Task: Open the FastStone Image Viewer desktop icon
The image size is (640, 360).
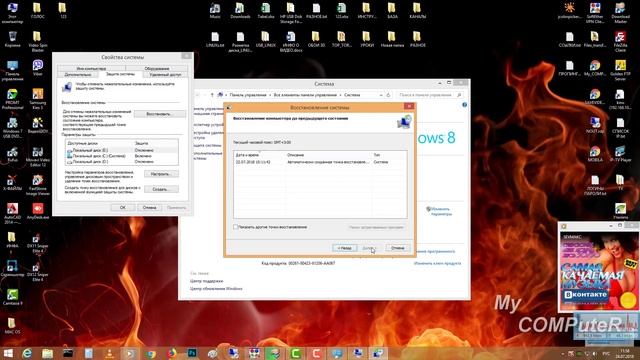Action: point(38,185)
